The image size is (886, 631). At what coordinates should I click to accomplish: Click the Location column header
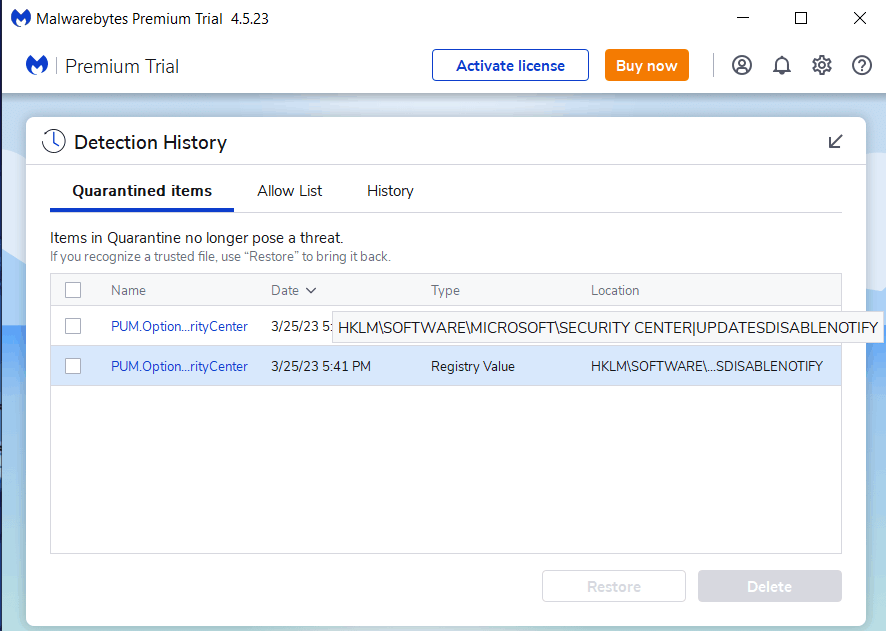pyautogui.click(x=615, y=290)
